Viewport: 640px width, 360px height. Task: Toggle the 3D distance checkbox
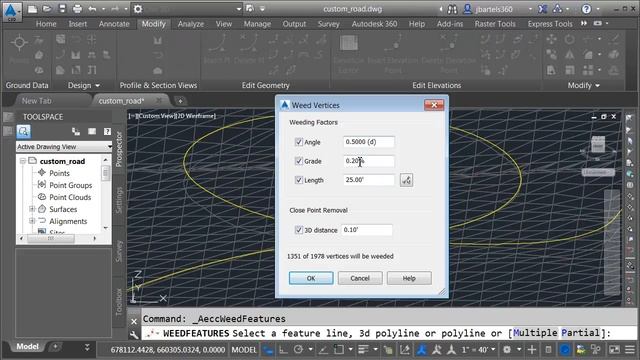click(x=298, y=230)
